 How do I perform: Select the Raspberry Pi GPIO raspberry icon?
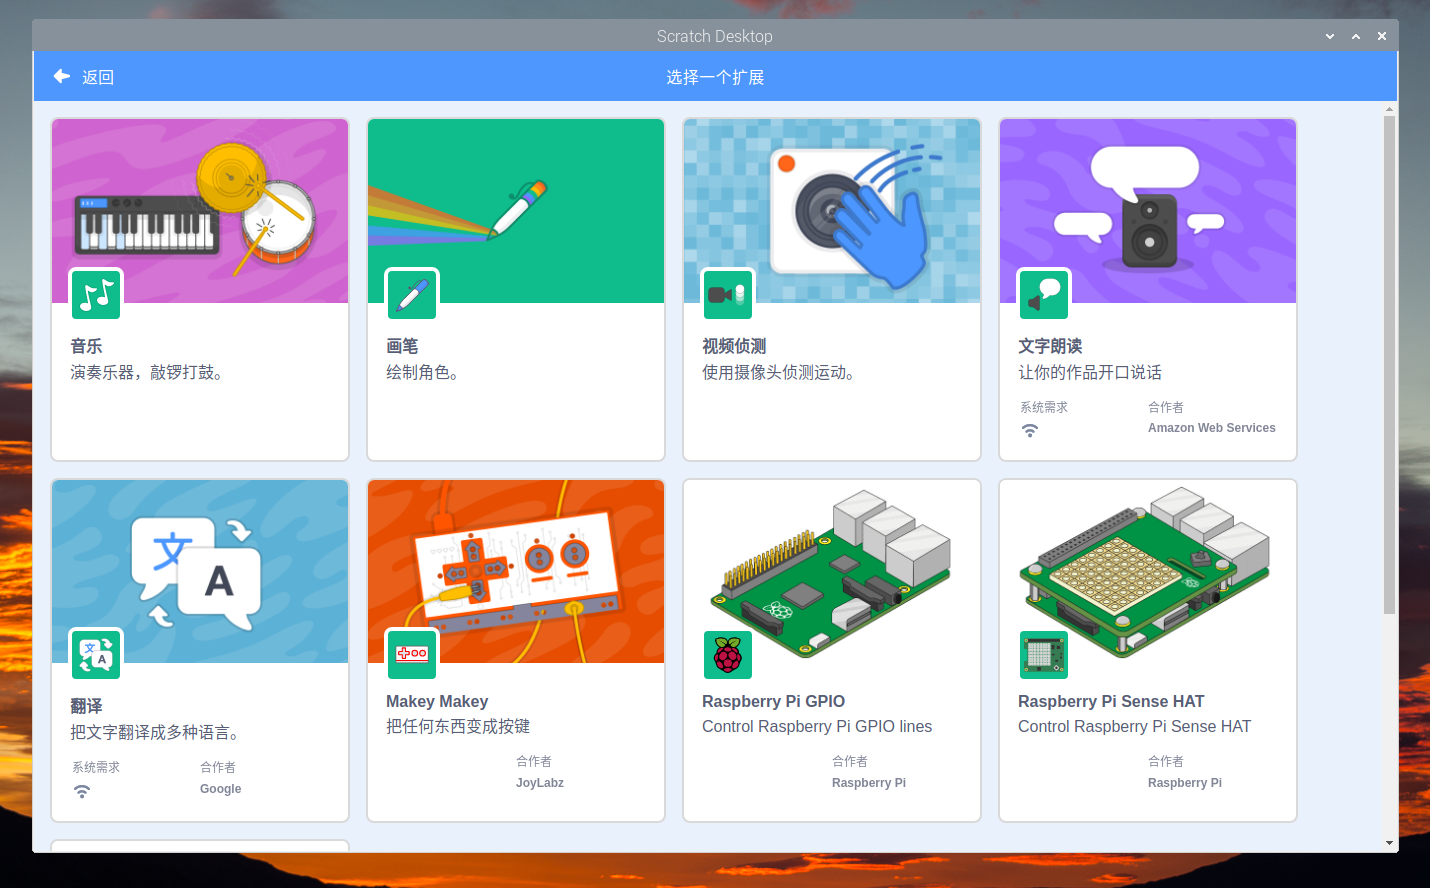tap(728, 655)
